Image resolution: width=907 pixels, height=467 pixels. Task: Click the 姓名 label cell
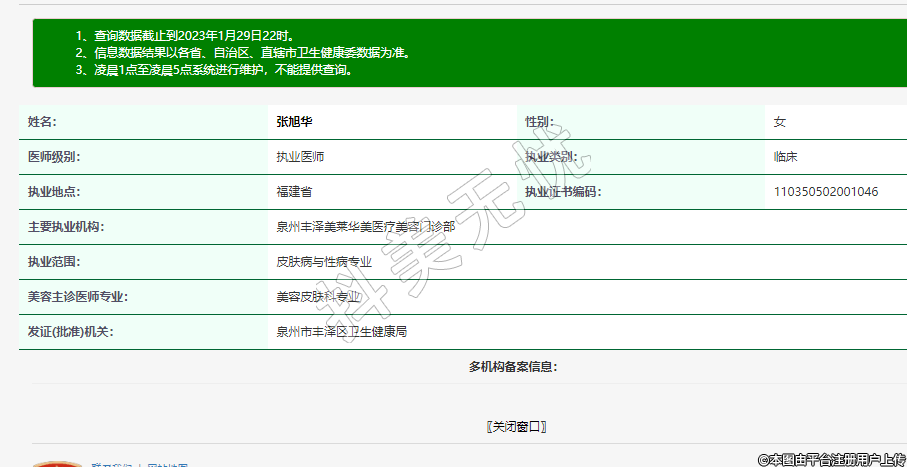pyautogui.click(x=42, y=122)
